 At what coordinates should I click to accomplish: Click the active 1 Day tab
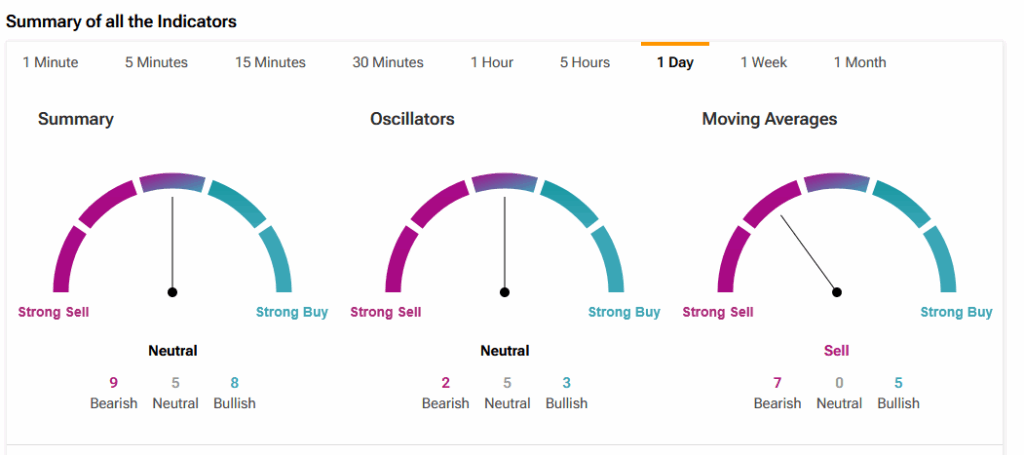[675, 62]
